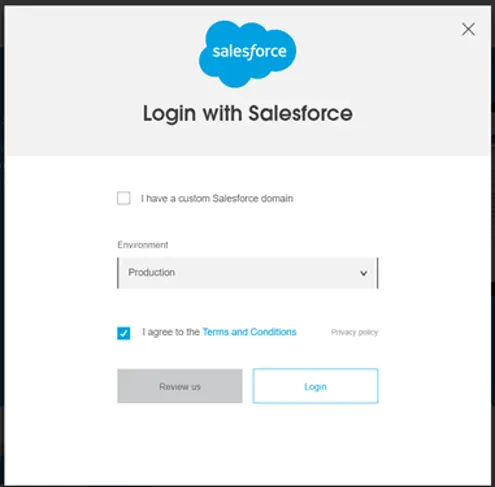Open the Environment dropdown
Image resolution: width=495 pixels, height=487 pixels.
click(247, 273)
